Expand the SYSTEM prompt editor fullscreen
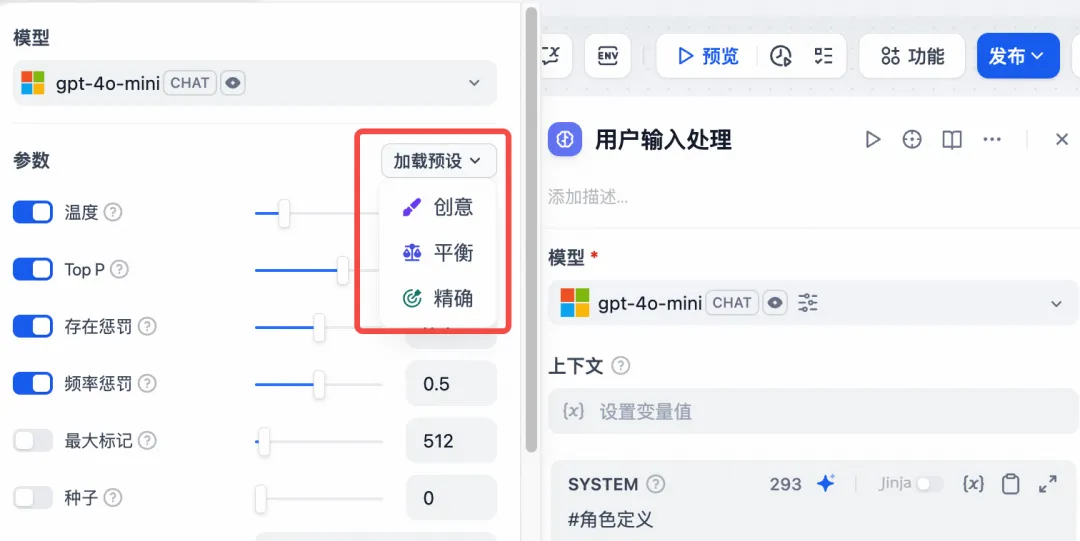This screenshot has height=541, width=1080. coord(1047,484)
